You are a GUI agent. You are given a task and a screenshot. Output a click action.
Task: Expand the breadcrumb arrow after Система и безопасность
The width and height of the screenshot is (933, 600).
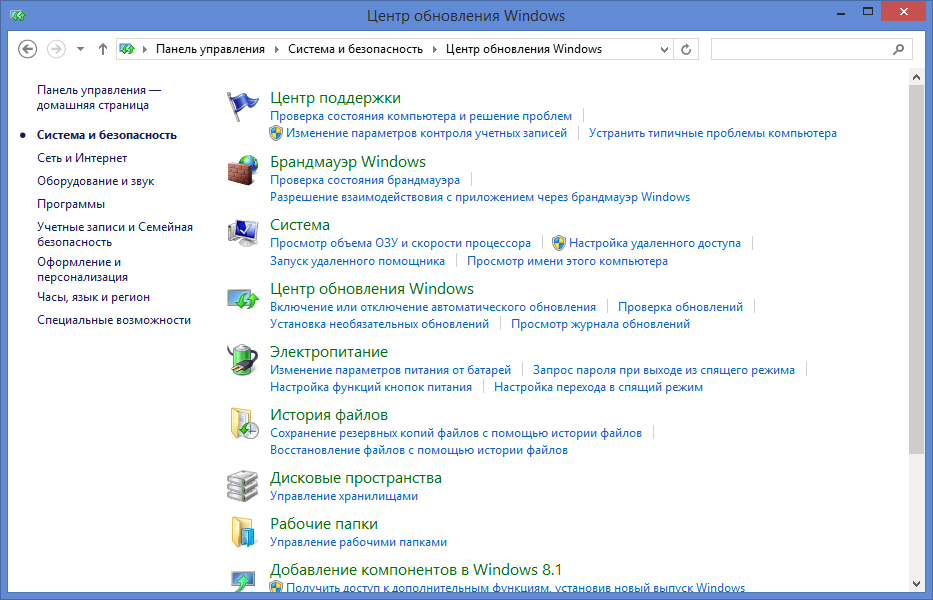(x=434, y=49)
